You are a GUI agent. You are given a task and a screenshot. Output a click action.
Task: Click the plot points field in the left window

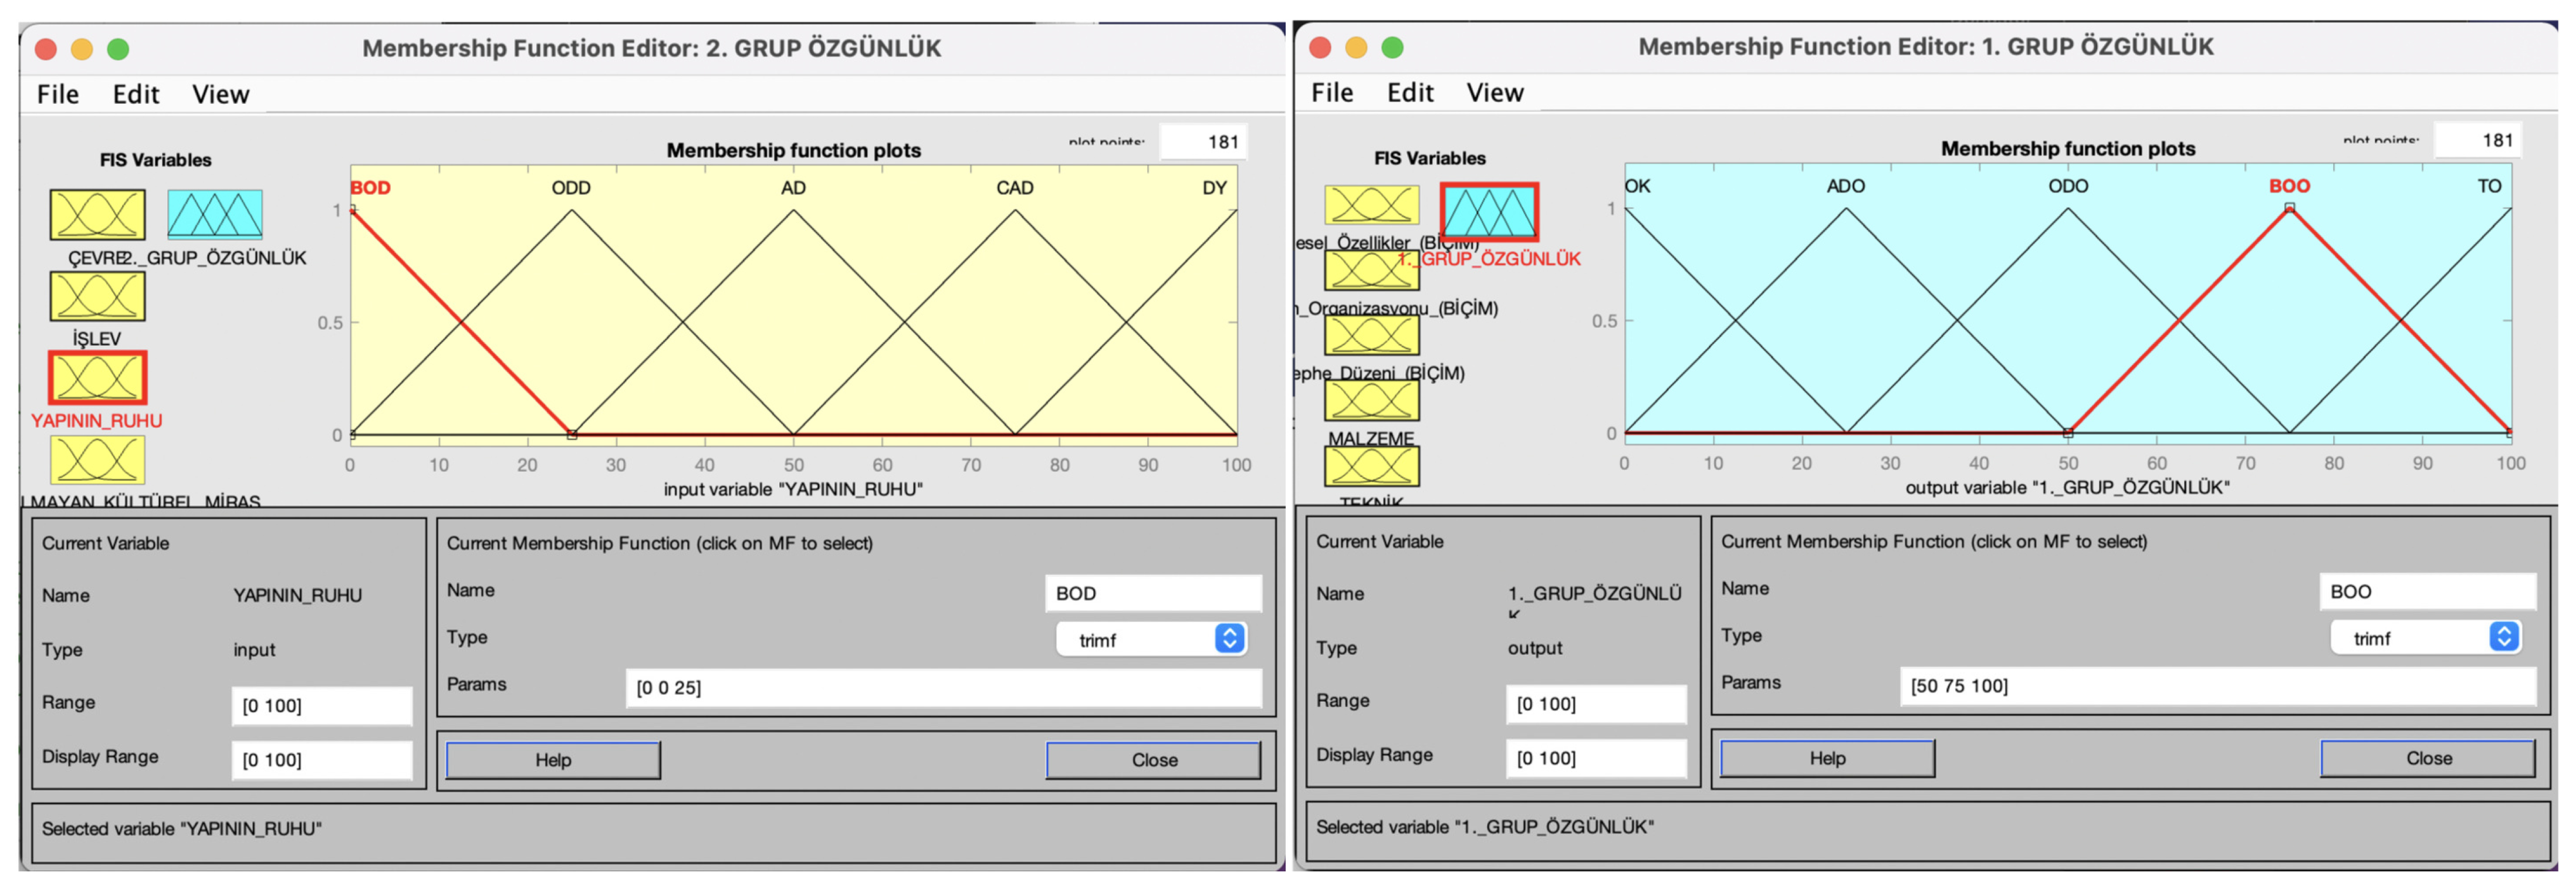[1204, 142]
